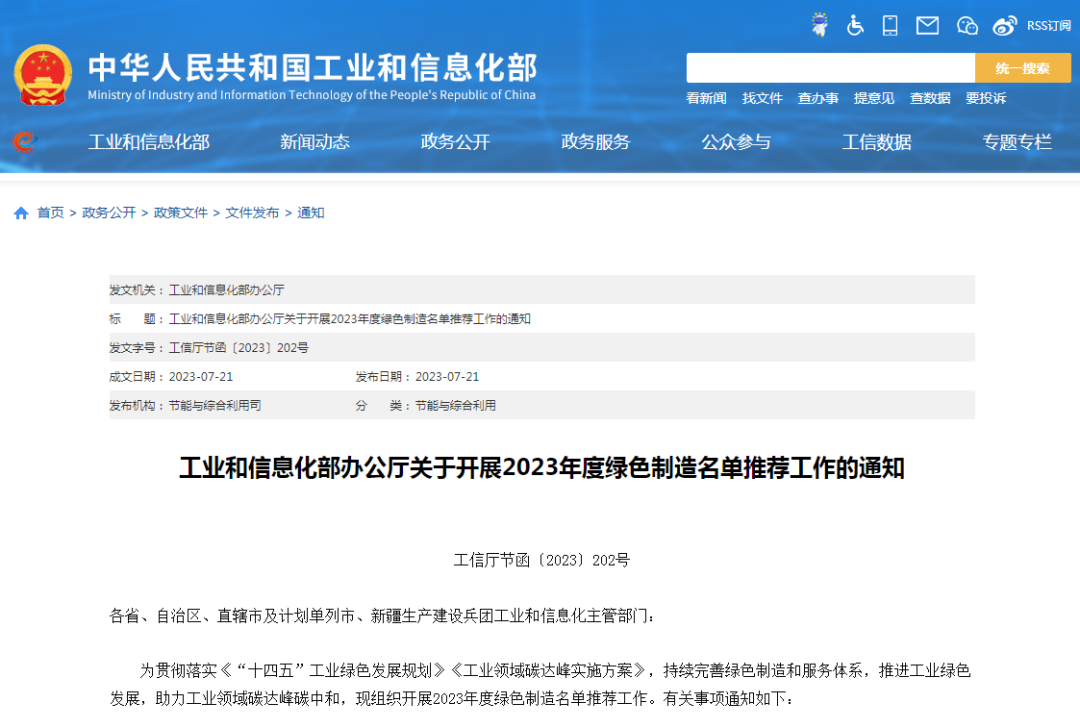
Task: Open the WeChat icon
Action: click(x=967, y=26)
